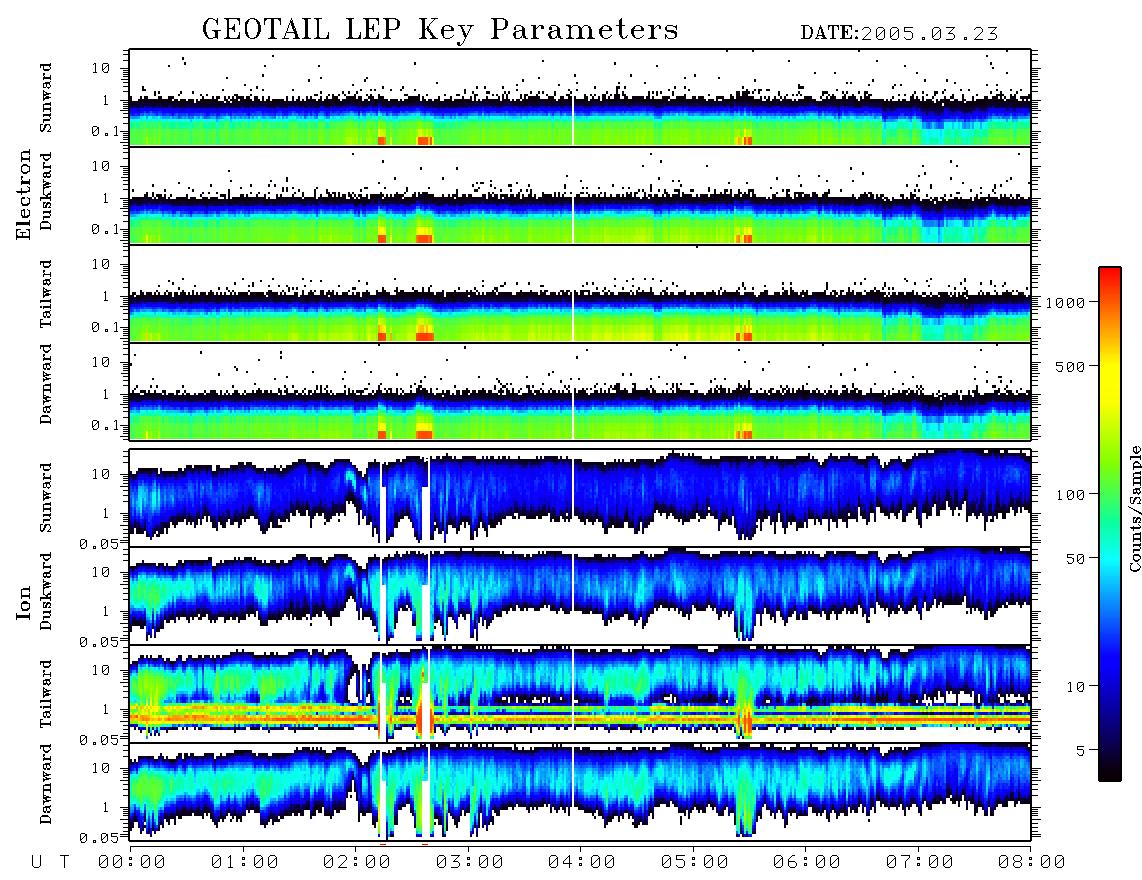This screenshot has height=880, width=1142.
Task: Click inside the Electron Tailward spectrogram panel
Action: (580, 294)
